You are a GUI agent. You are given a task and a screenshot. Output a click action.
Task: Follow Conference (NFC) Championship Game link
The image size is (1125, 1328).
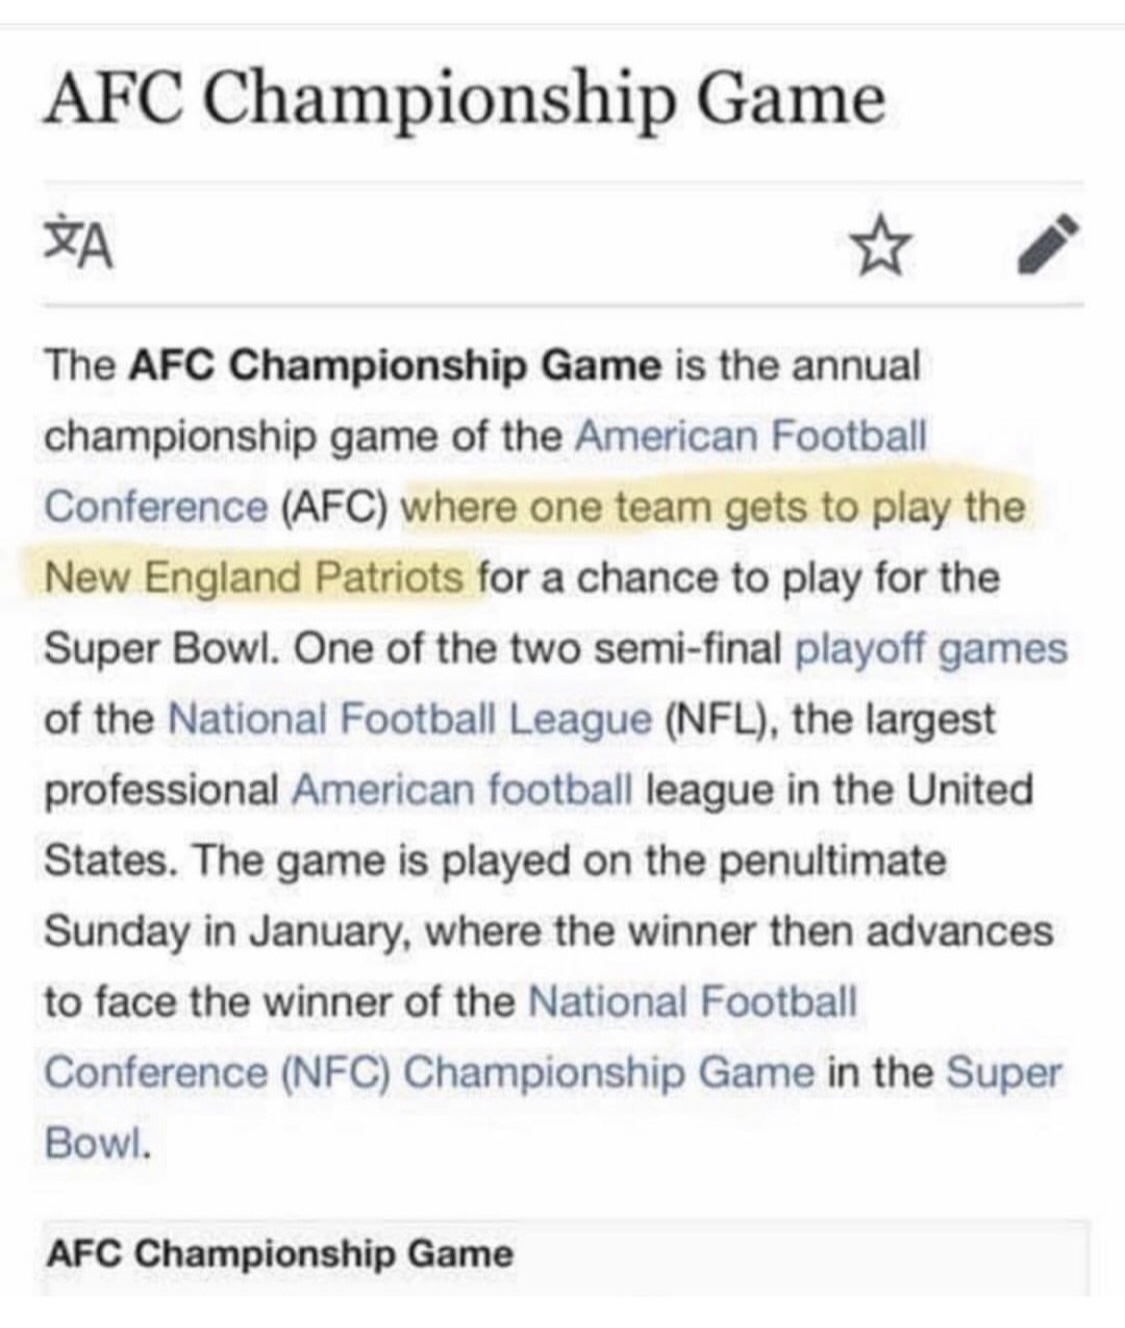430,1072
